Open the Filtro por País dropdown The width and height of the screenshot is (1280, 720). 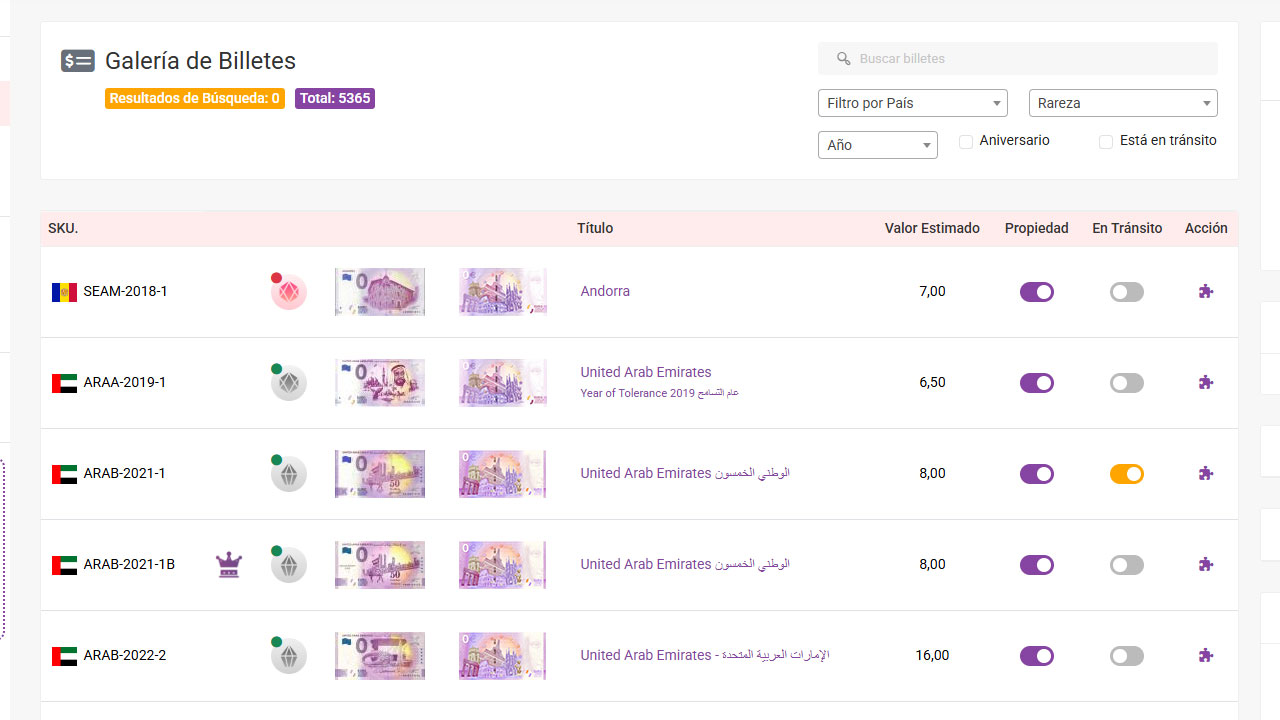click(912, 103)
